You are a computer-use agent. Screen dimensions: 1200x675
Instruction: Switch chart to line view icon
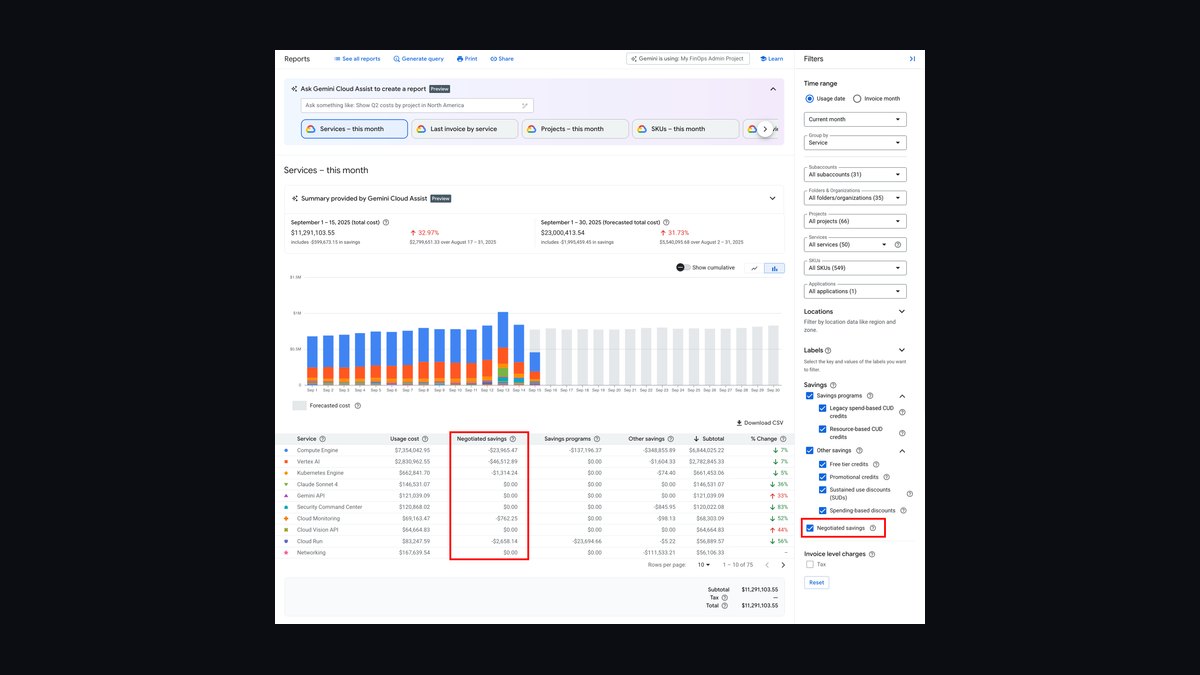click(x=752, y=268)
